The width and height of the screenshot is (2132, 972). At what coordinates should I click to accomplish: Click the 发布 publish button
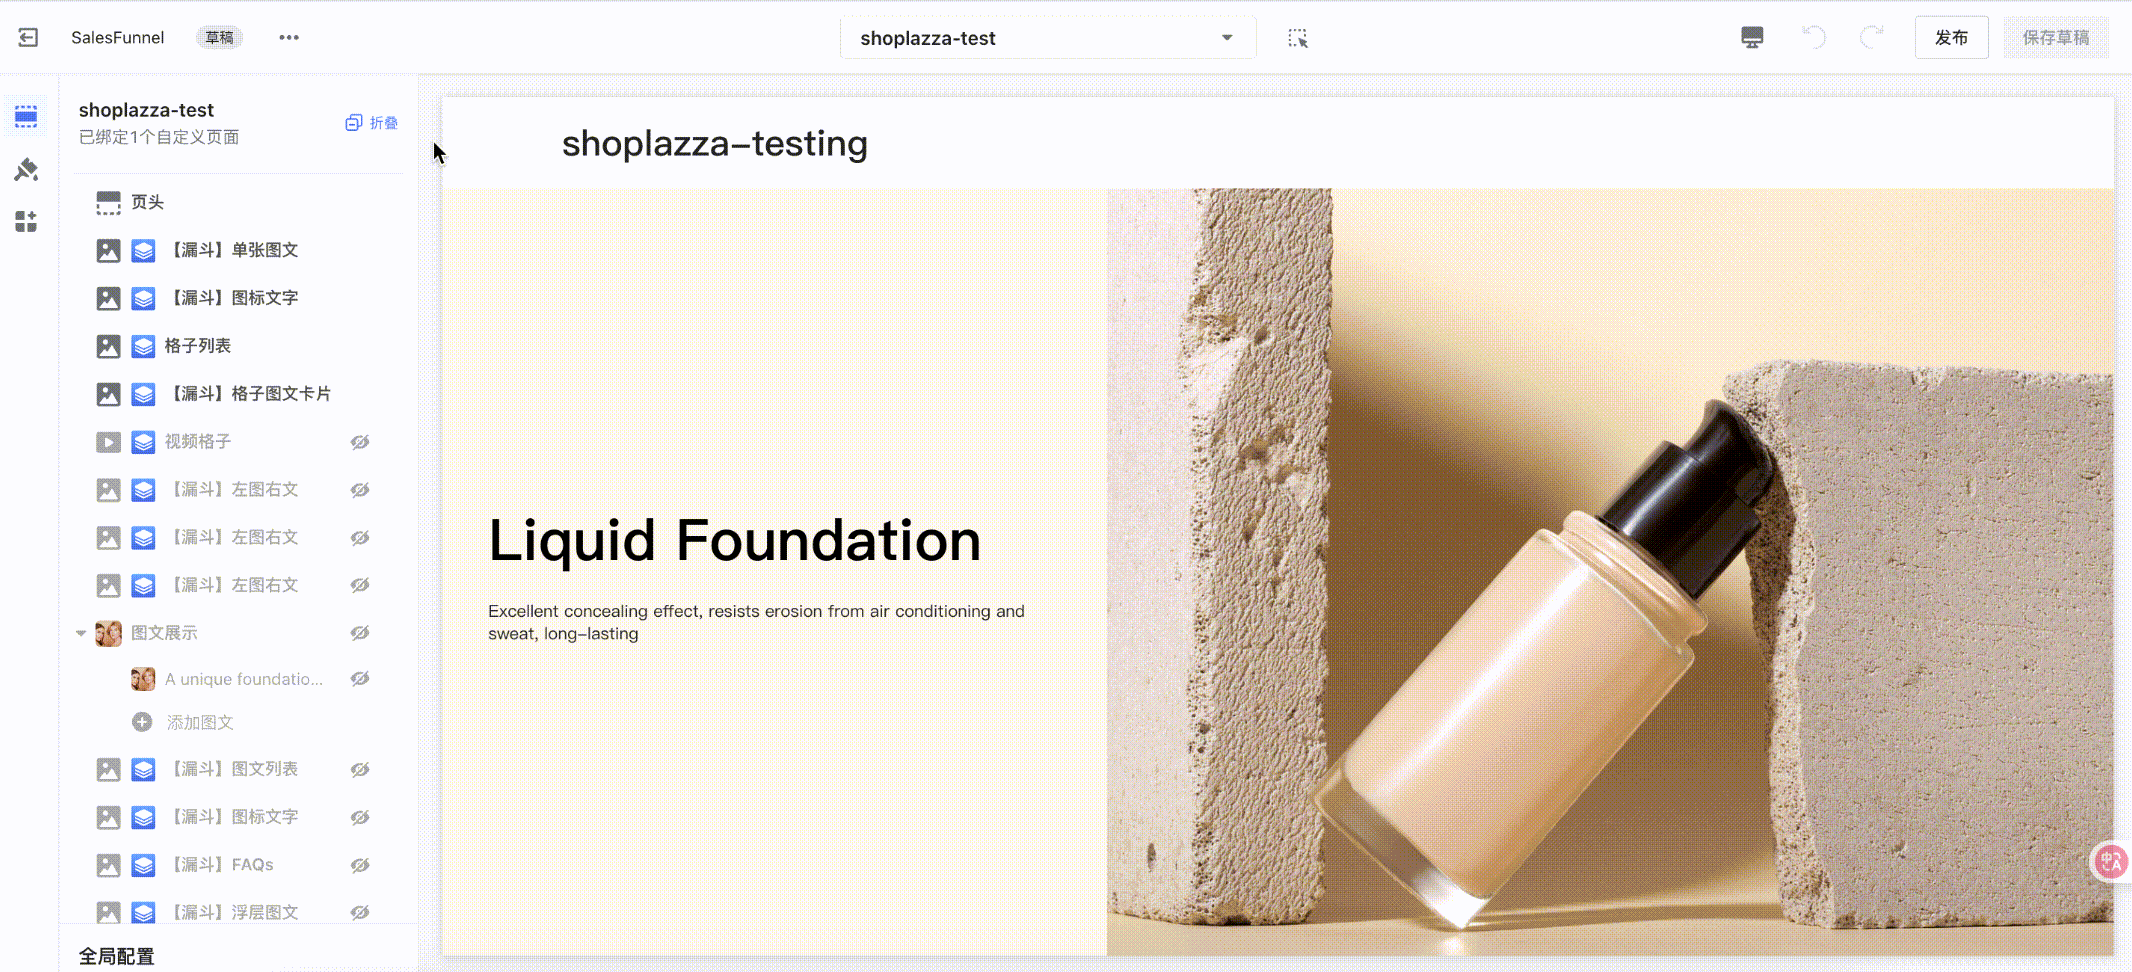click(1951, 38)
